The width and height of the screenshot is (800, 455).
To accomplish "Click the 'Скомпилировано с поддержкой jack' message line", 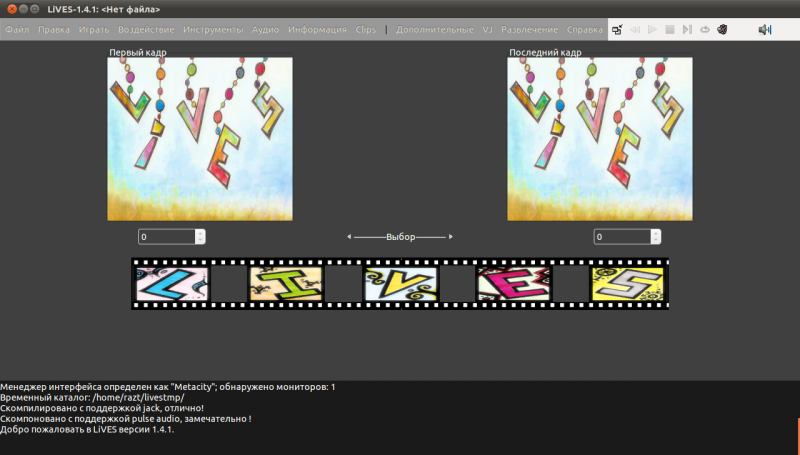I will (x=102, y=408).
